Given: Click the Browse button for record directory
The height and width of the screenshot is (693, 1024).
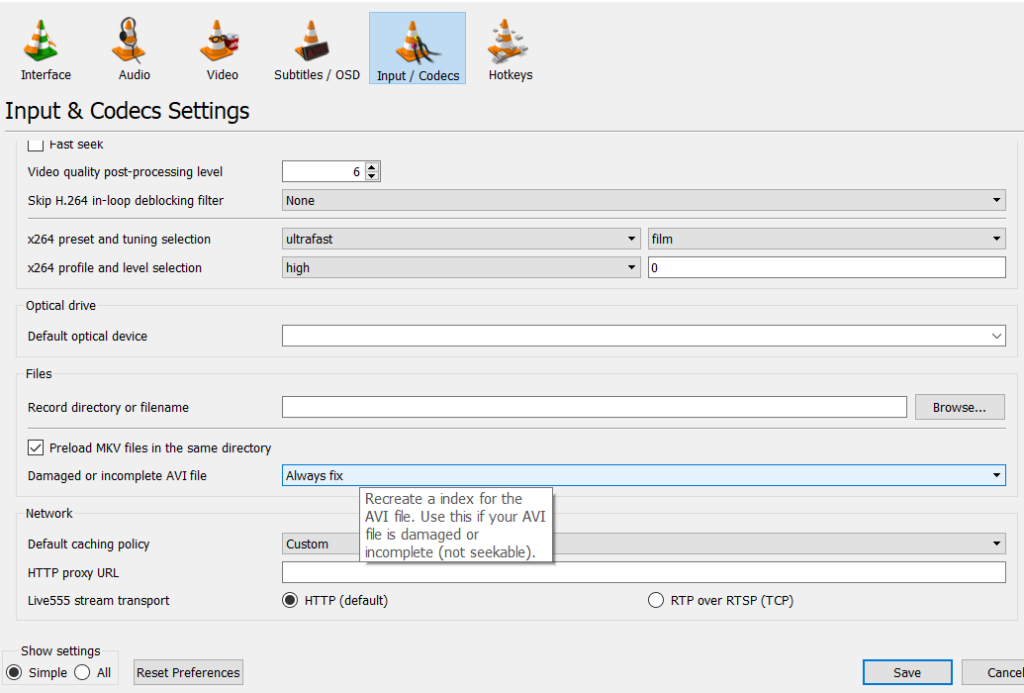Looking at the screenshot, I should pos(958,407).
